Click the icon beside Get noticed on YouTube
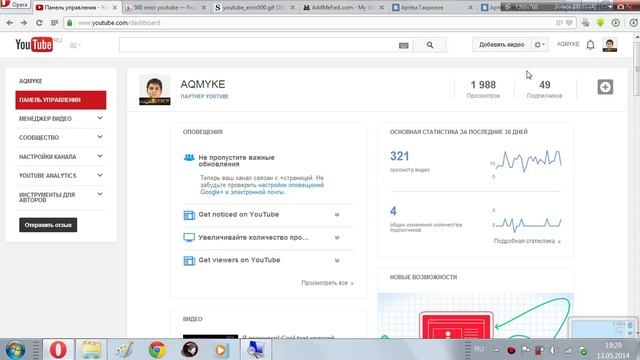This screenshot has height=360, width=640. coord(189,215)
